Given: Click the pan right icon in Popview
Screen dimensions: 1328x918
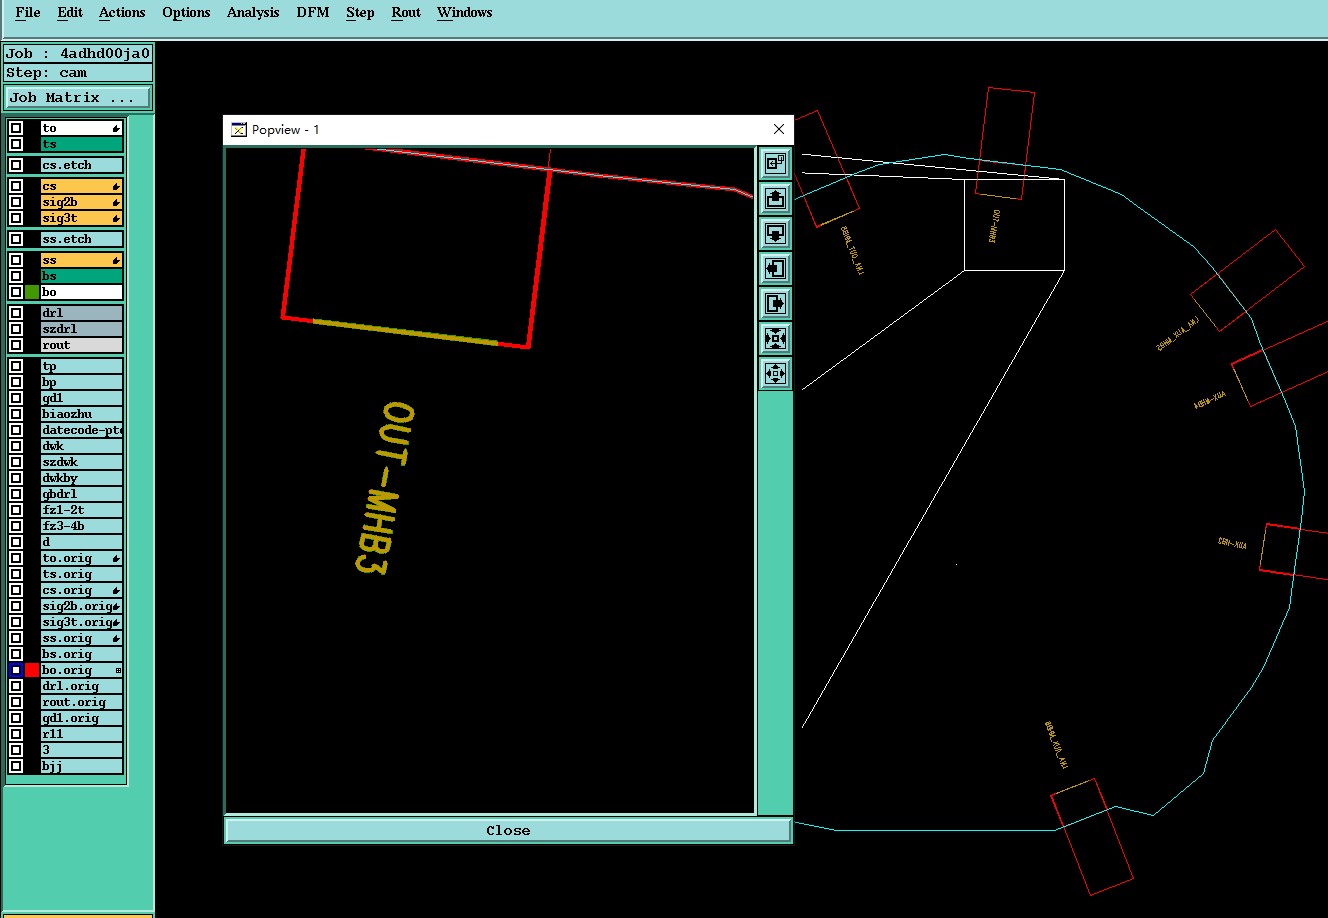Looking at the screenshot, I should coord(775,303).
